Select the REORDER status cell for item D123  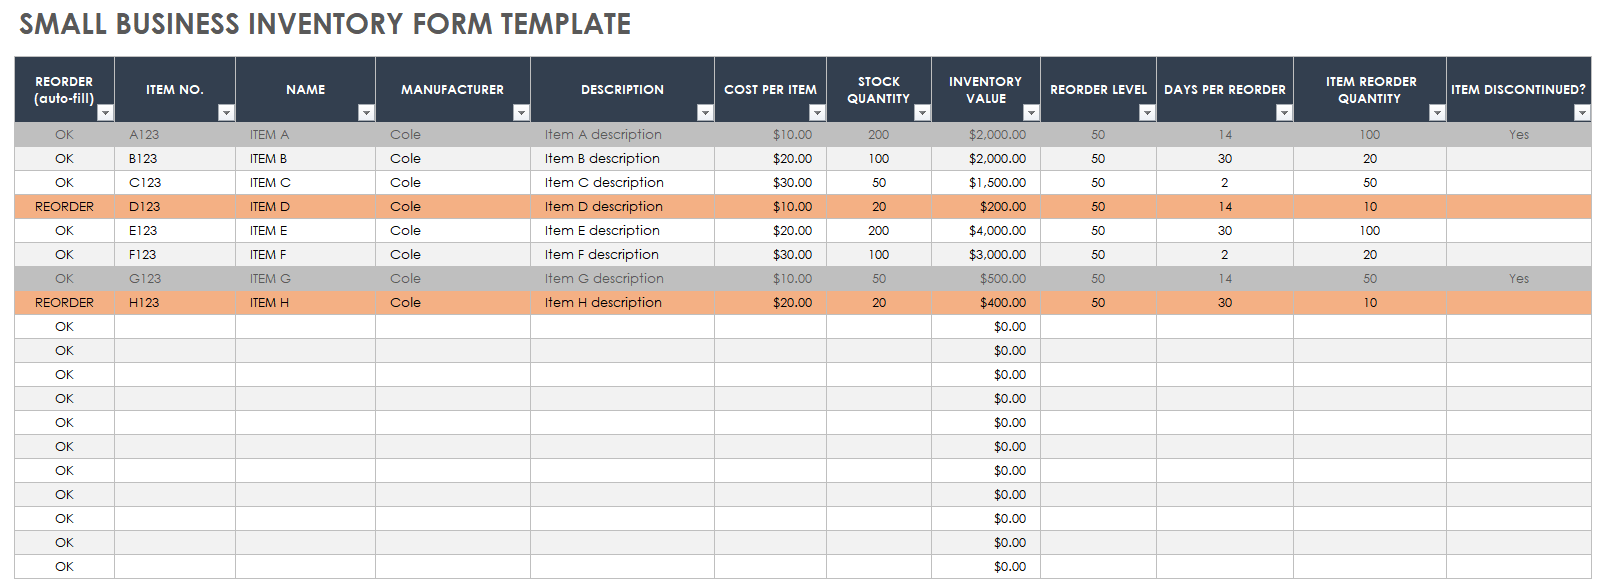[x=65, y=207]
